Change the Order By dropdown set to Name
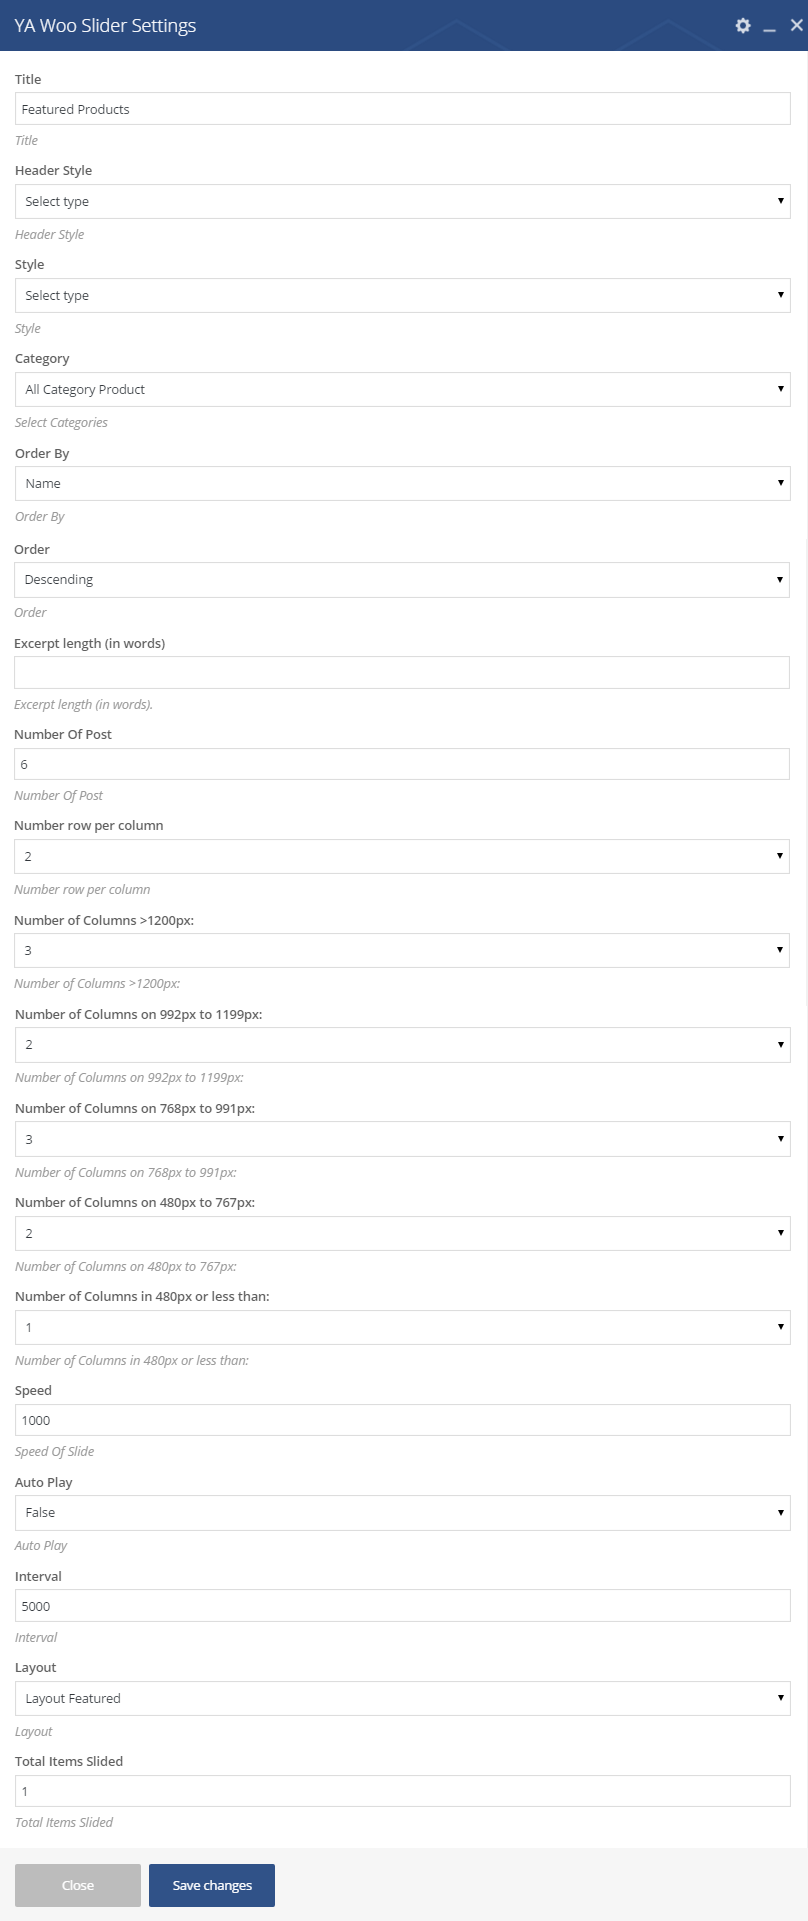The height and width of the screenshot is (1921, 808). 403,483
